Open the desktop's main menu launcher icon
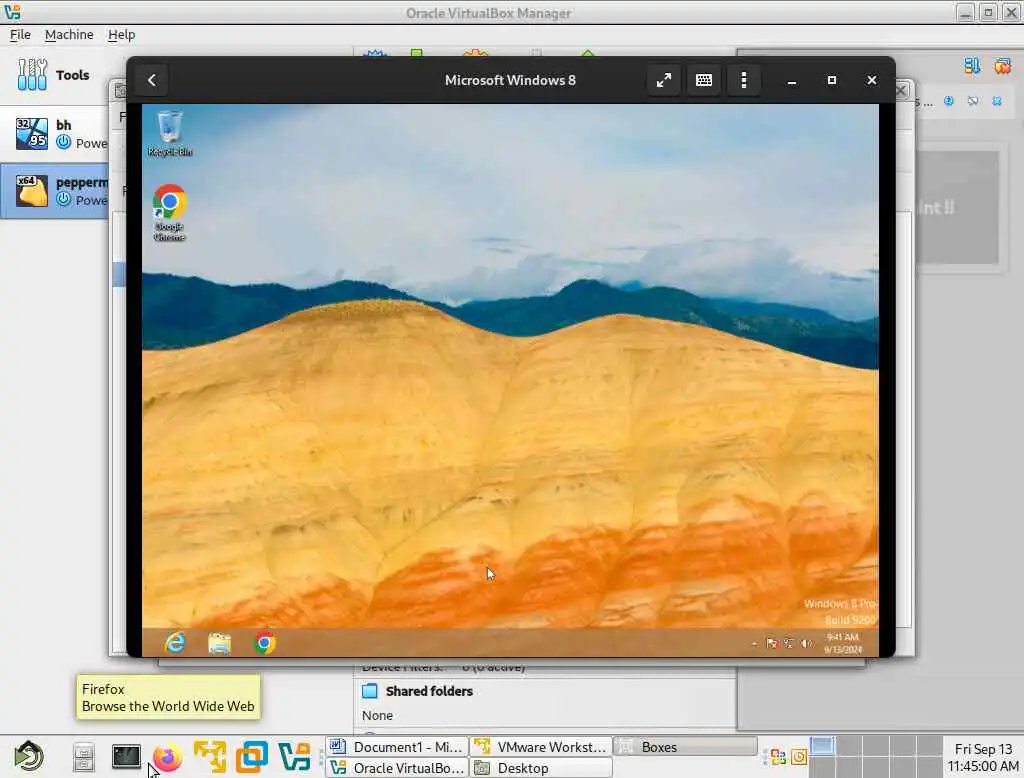1024x778 pixels. pyautogui.click(x=29, y=756)
